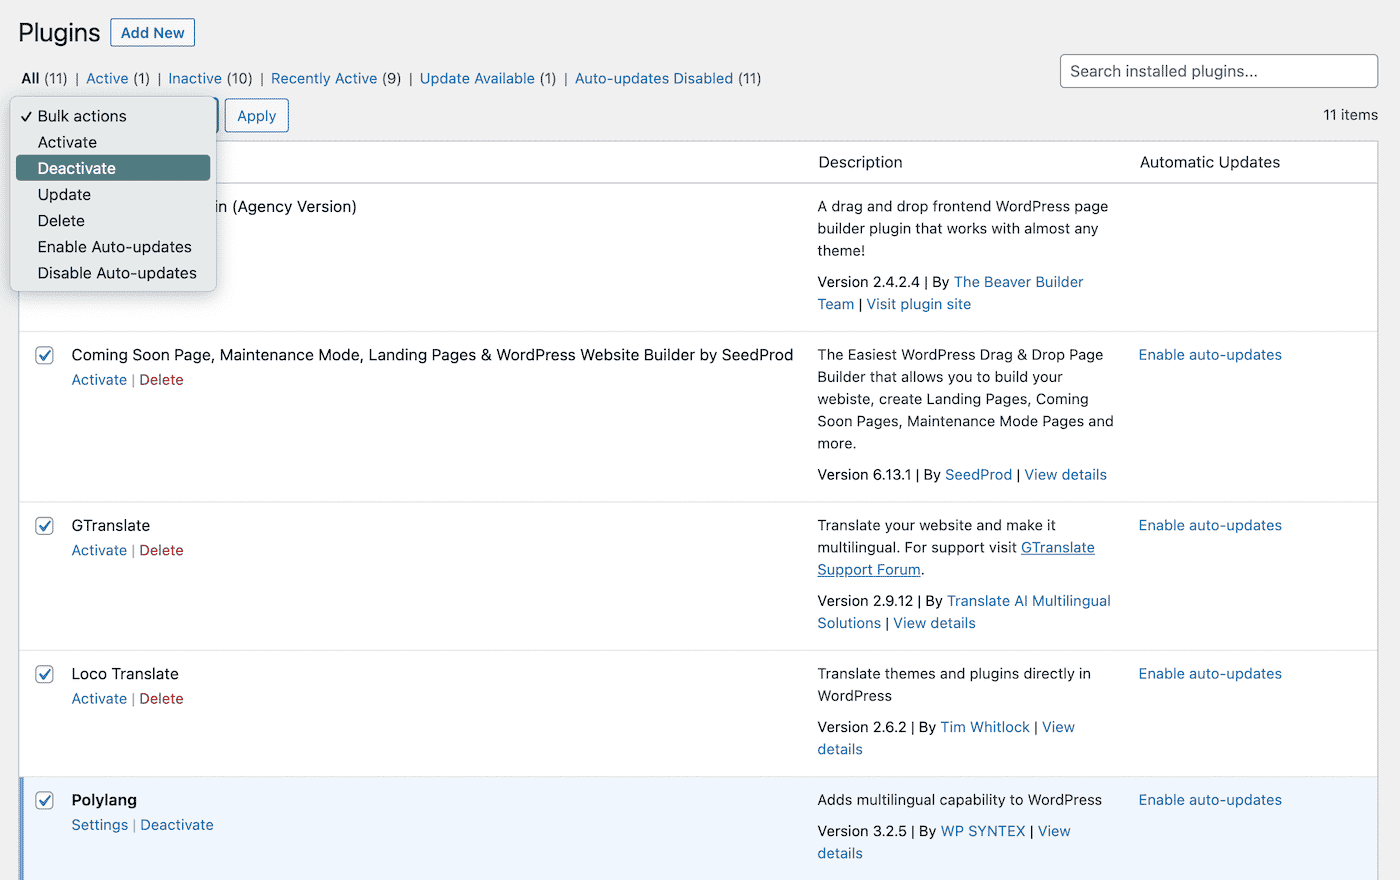Click the search installed plugins field

click(1218, 71)
